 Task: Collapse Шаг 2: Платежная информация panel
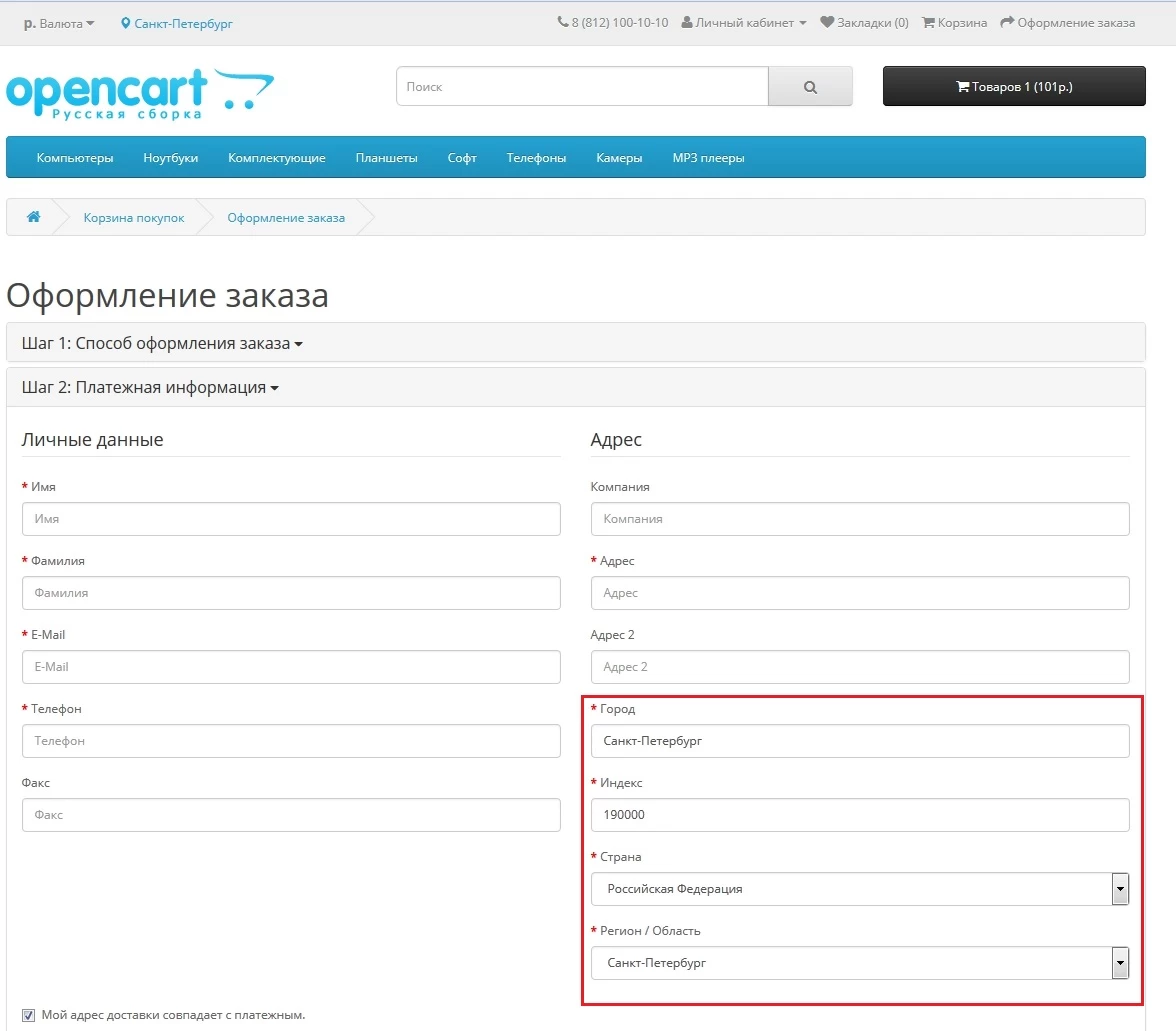[x=150, y=388]
